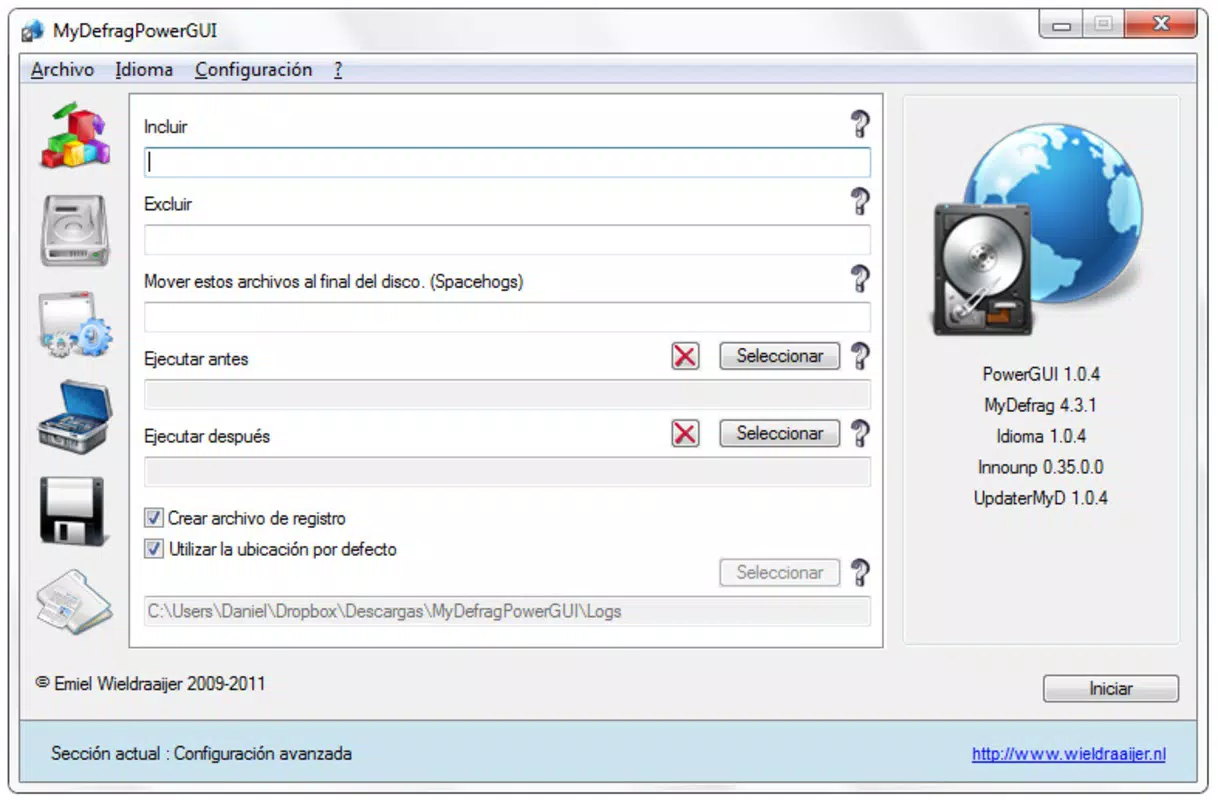Click the MyDefrag 4.3.1 version text
The width and height of the screenshot is (1218, 800).
1041,405
